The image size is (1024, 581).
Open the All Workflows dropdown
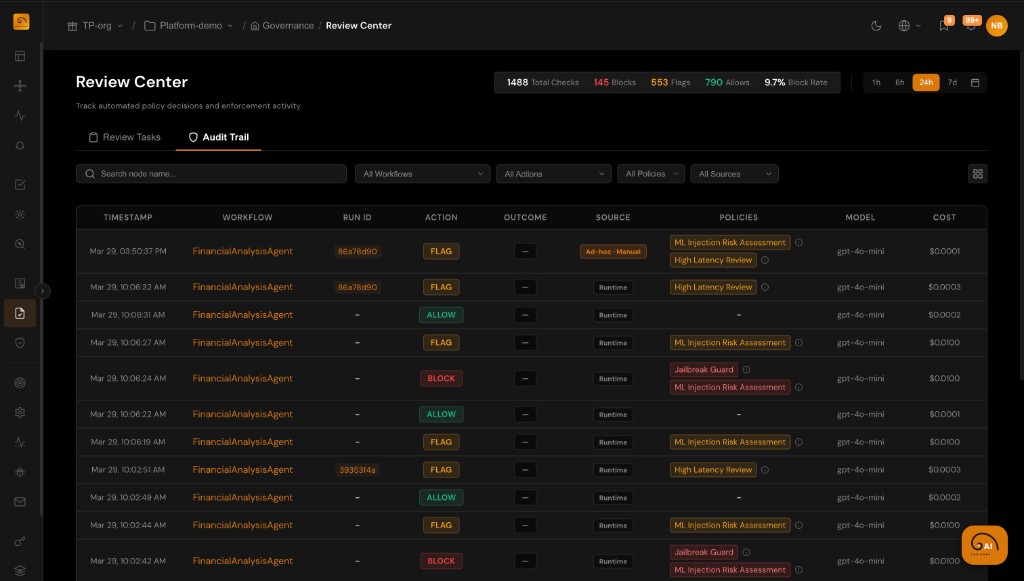coord(422,173)
